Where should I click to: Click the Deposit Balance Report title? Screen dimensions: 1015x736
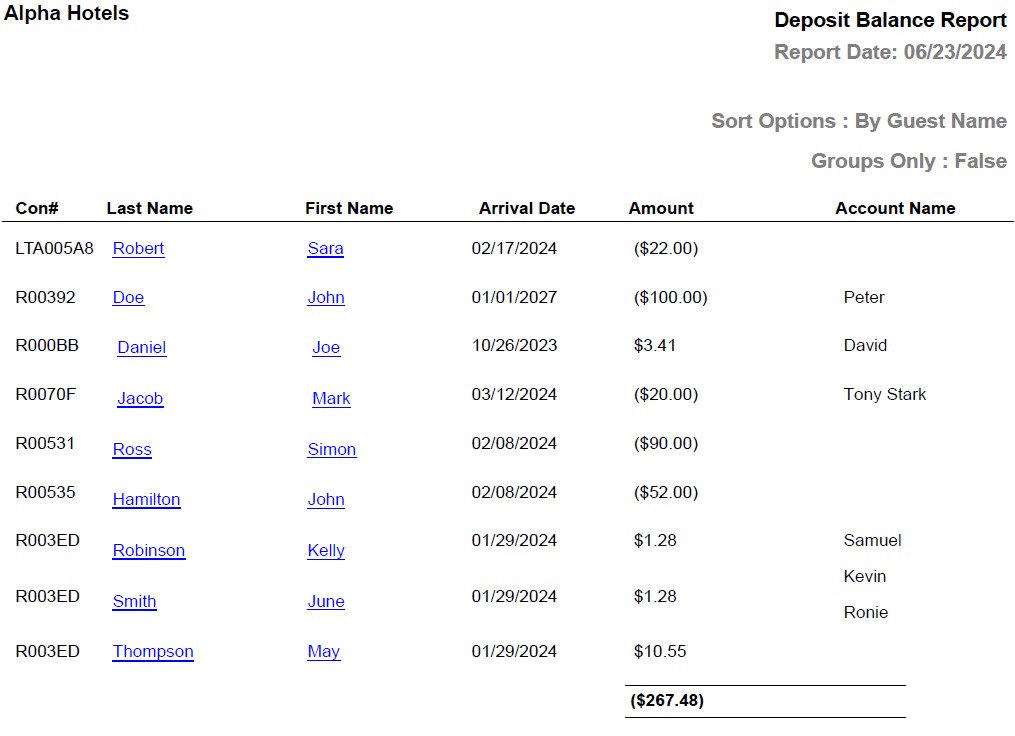pyautogui.click(x=890, y=20)
